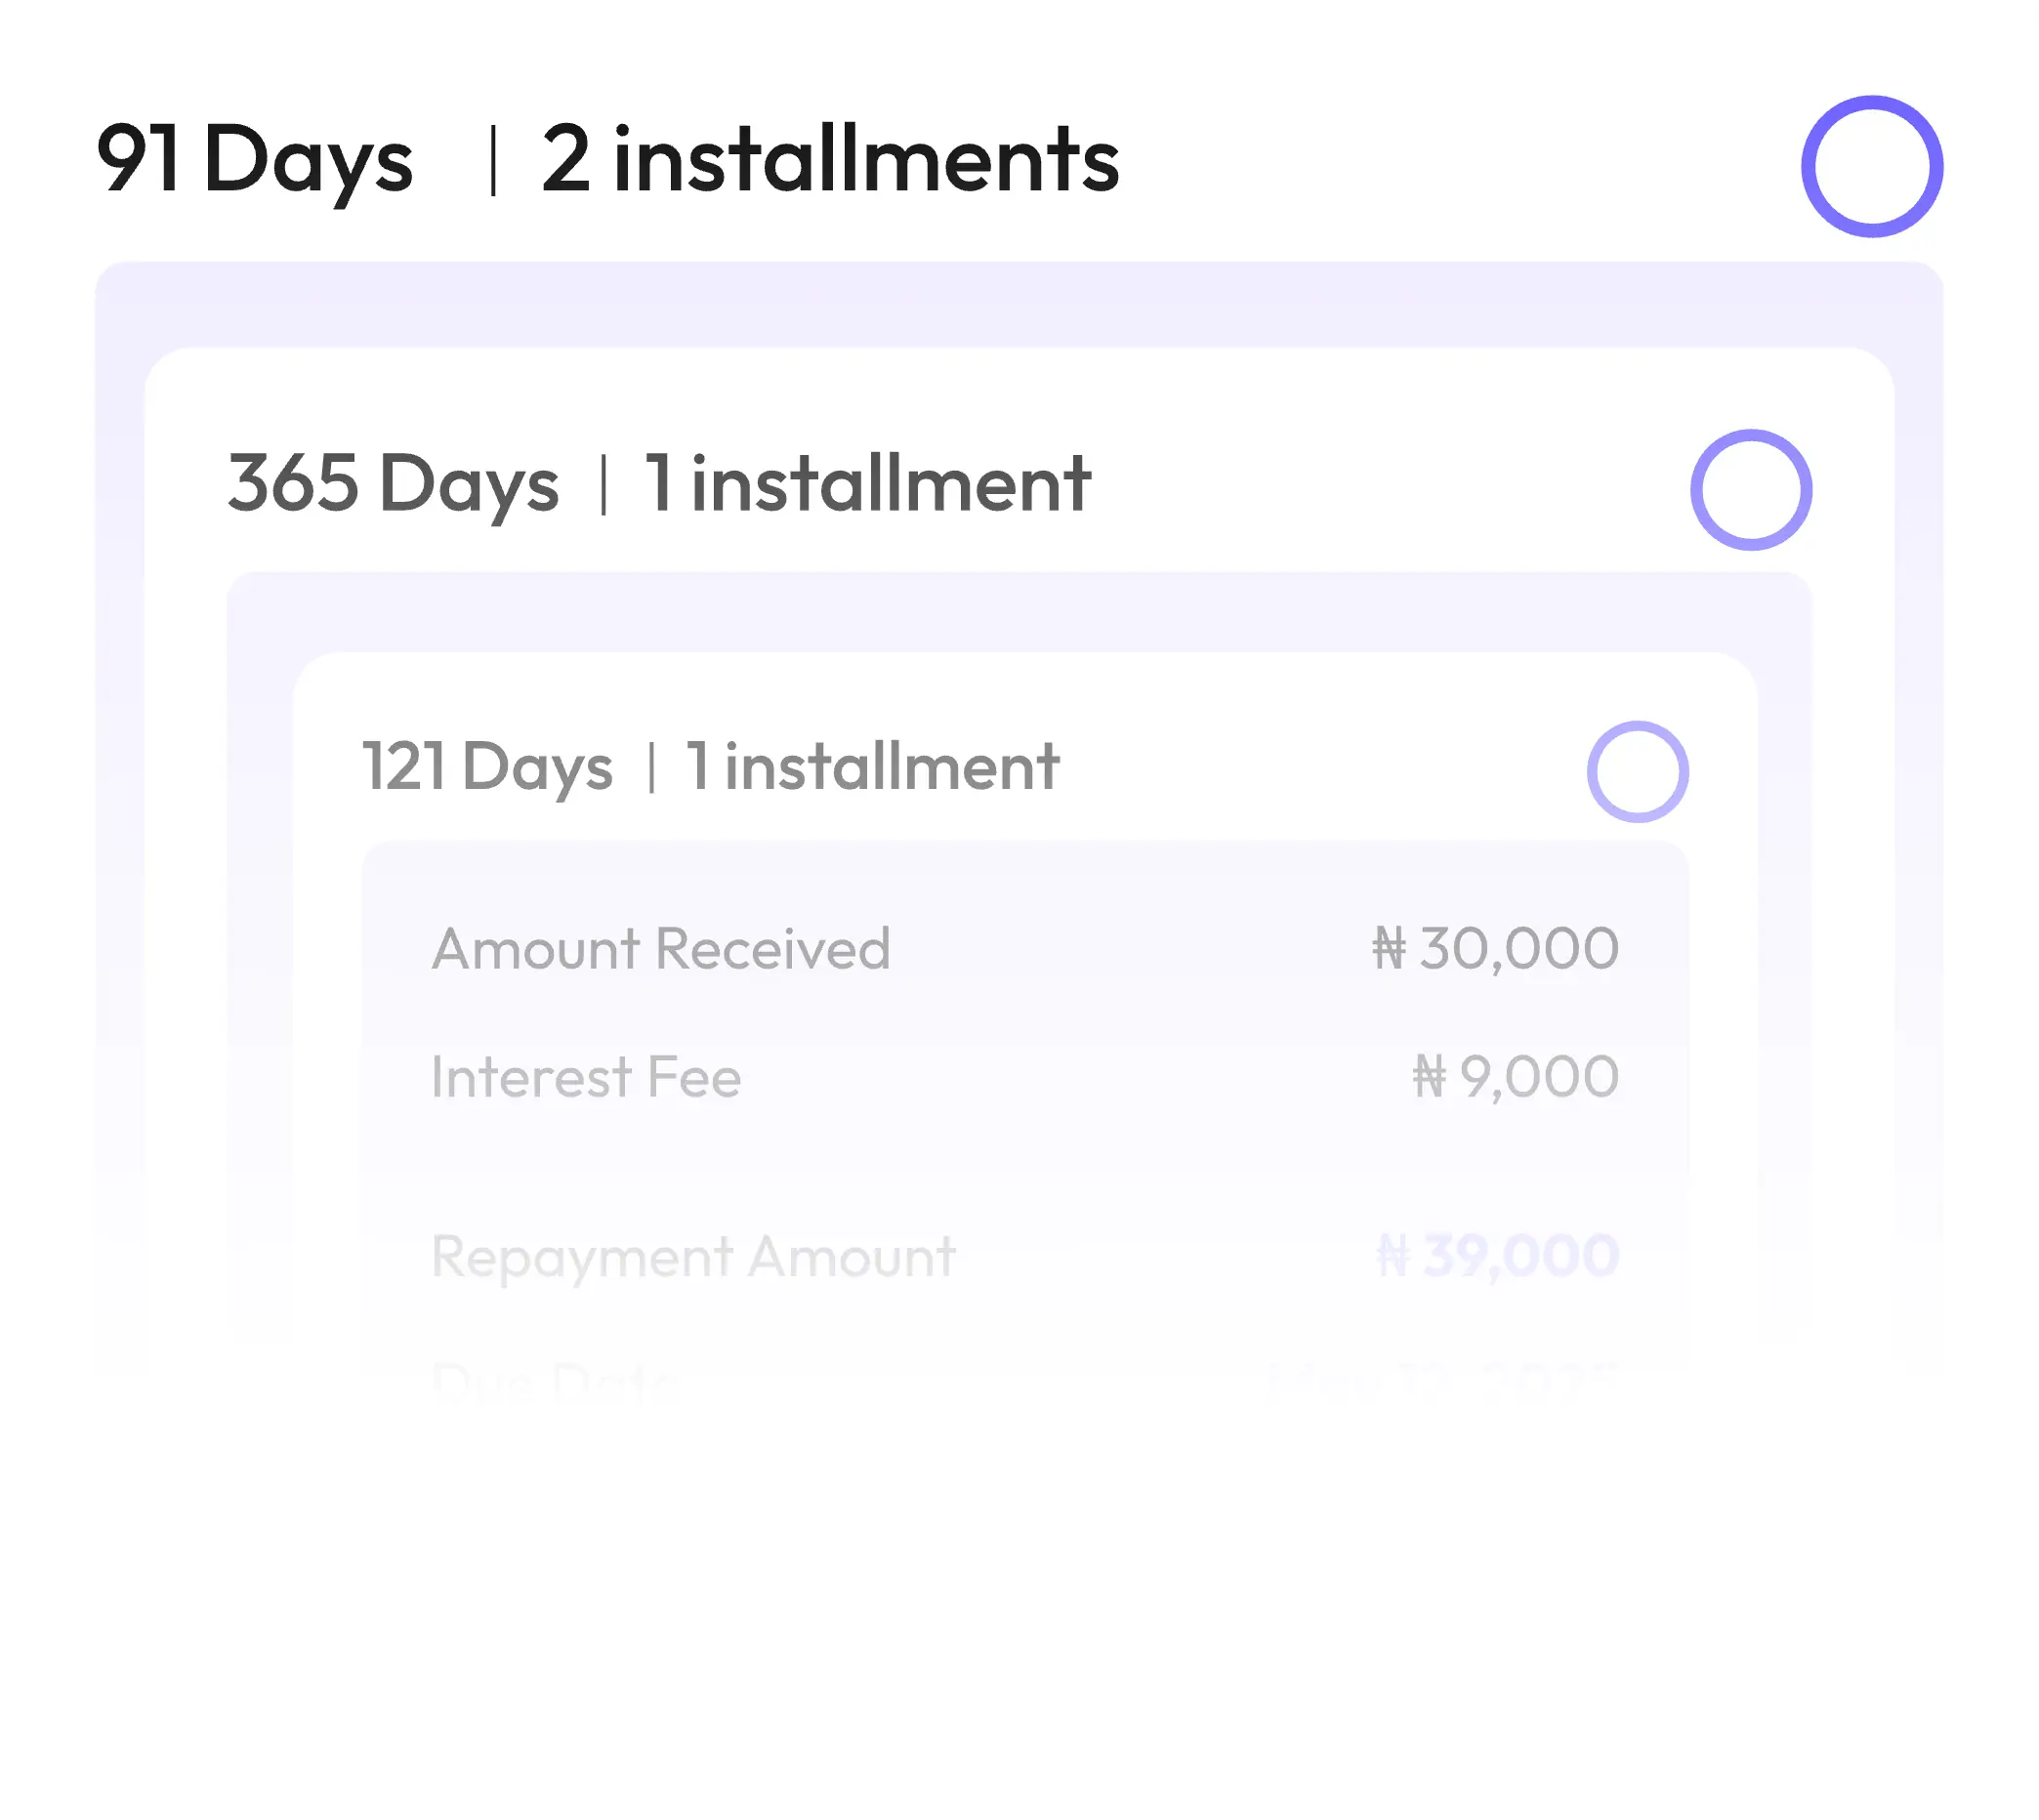Click the Amount Received label
Image resolution: width=2039 pixels, height=1820 pixels.
point(661,949)
